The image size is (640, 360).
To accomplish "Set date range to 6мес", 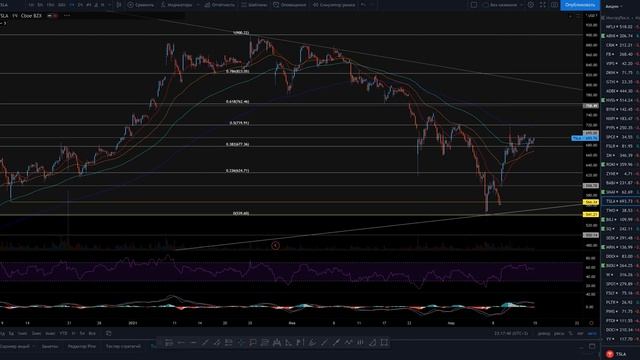I will click(x=50, y=333).
